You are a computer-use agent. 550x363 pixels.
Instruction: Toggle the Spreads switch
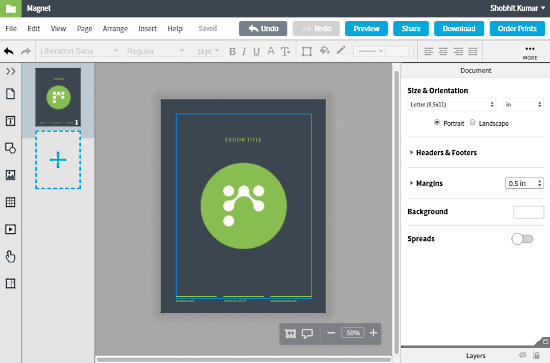pyautogui.click(x=522, y=239)
